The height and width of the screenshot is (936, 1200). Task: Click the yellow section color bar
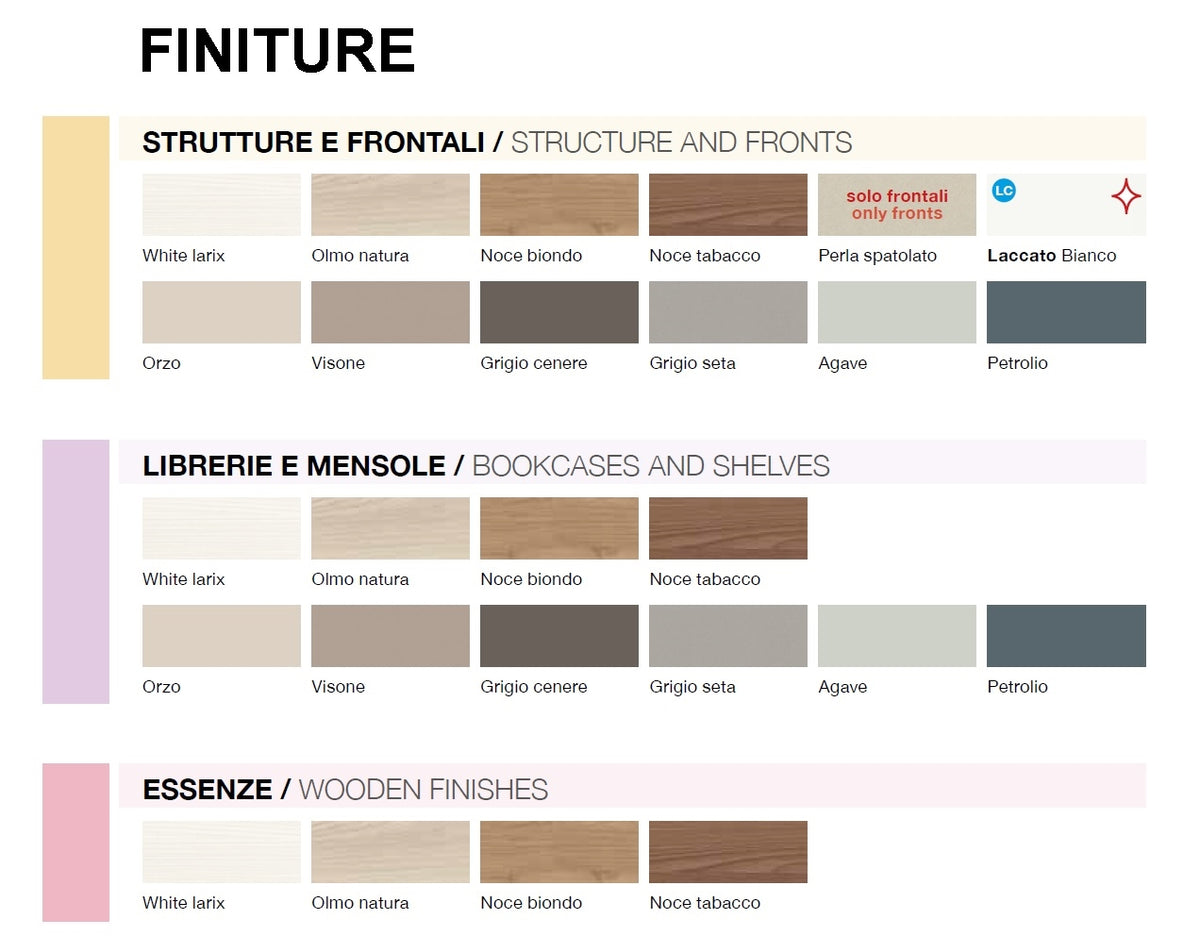pyautogui.click(x=75, y=247)
